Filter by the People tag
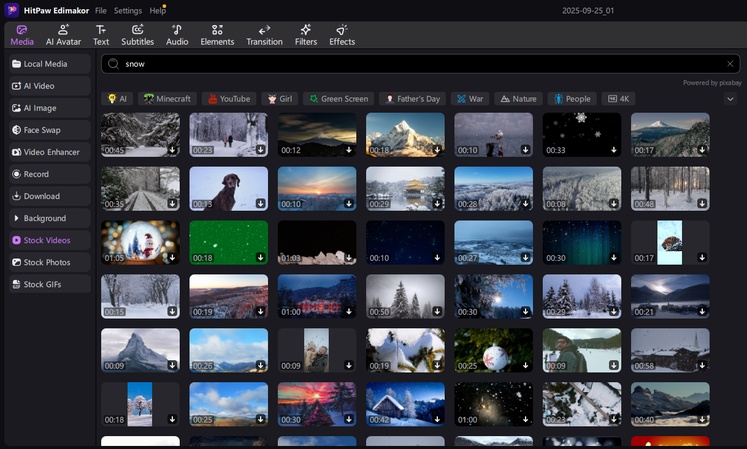This screenshot has width=747, height=449. tap(572, 99)
